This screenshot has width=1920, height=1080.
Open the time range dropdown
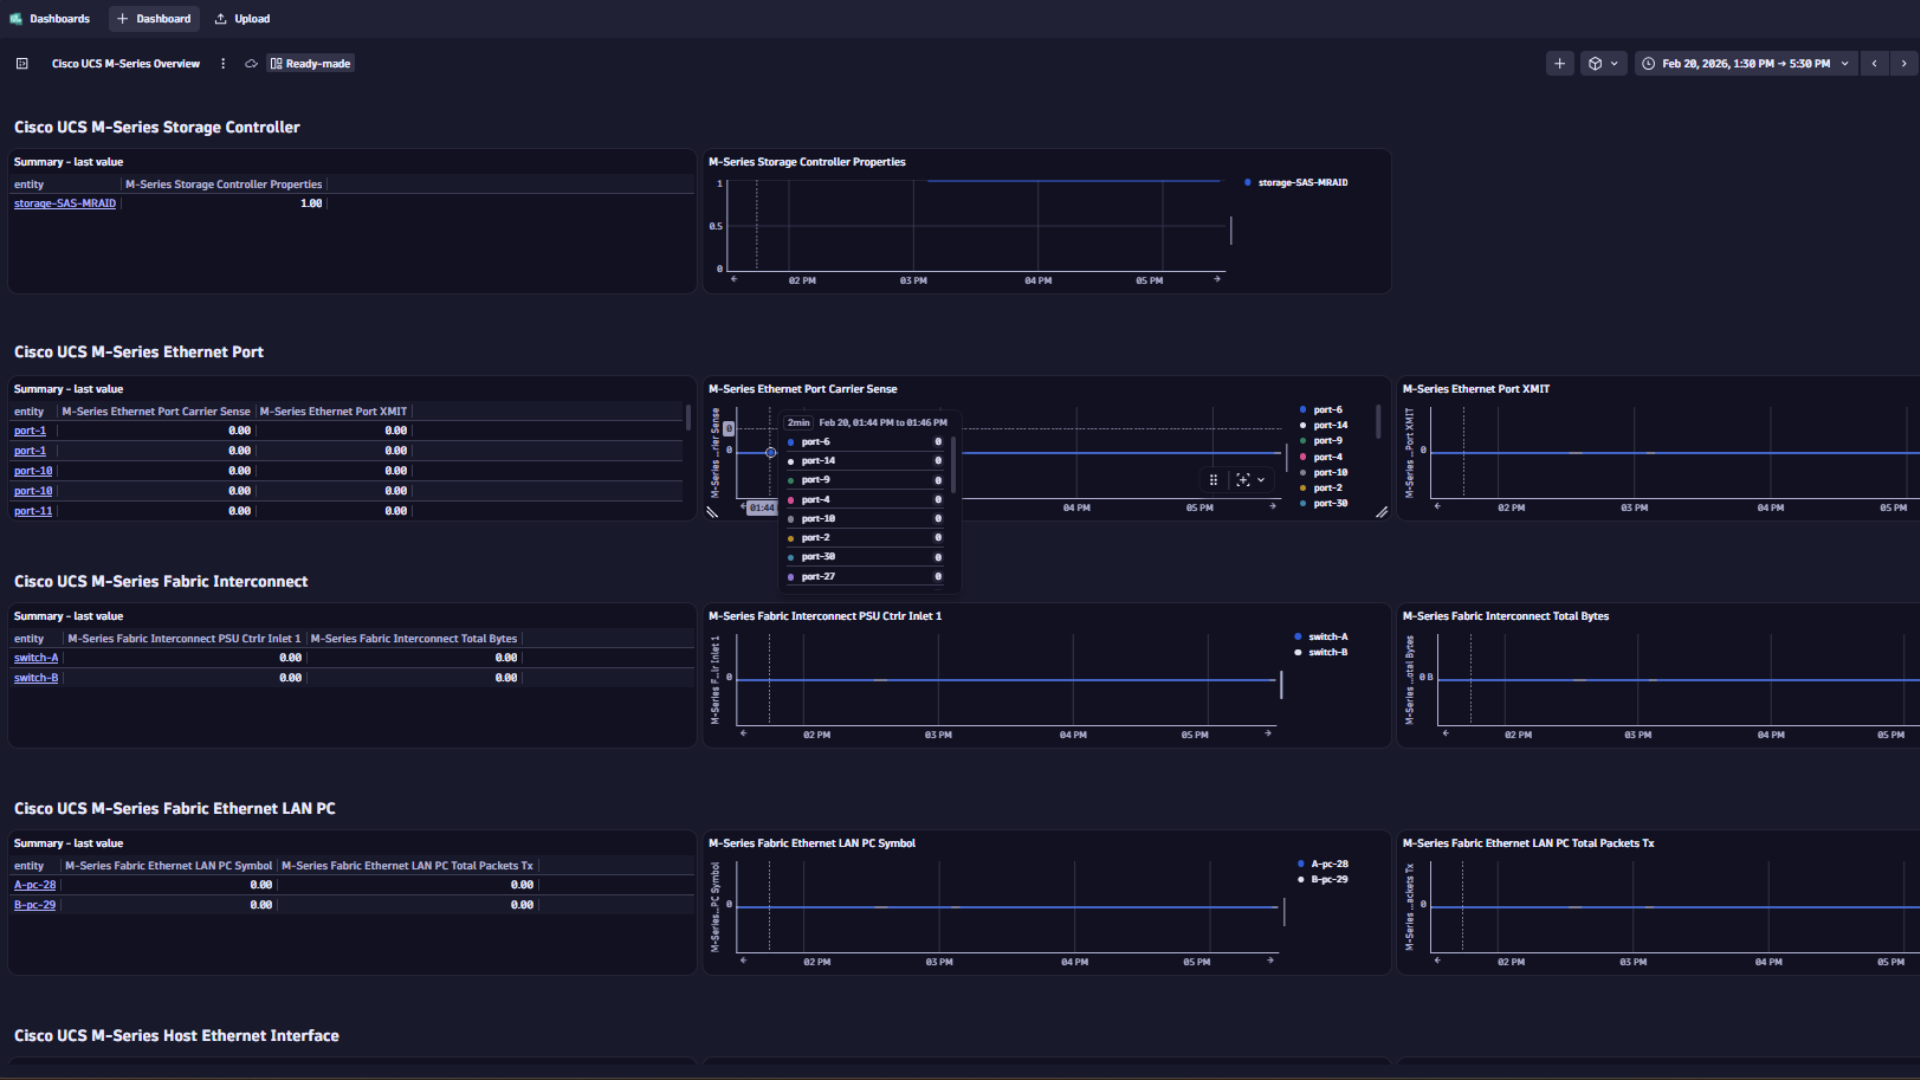[x=1845, y=63]
